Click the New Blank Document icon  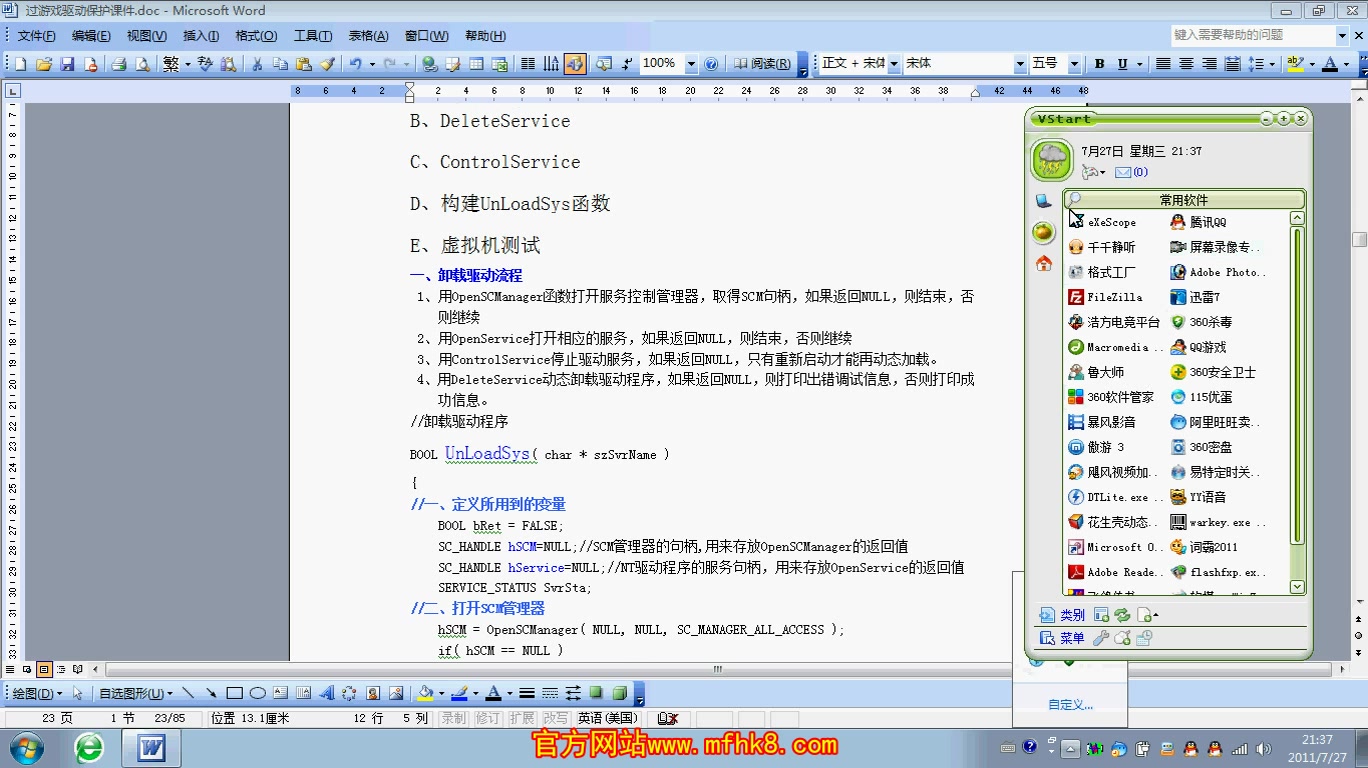pos(20,64)
